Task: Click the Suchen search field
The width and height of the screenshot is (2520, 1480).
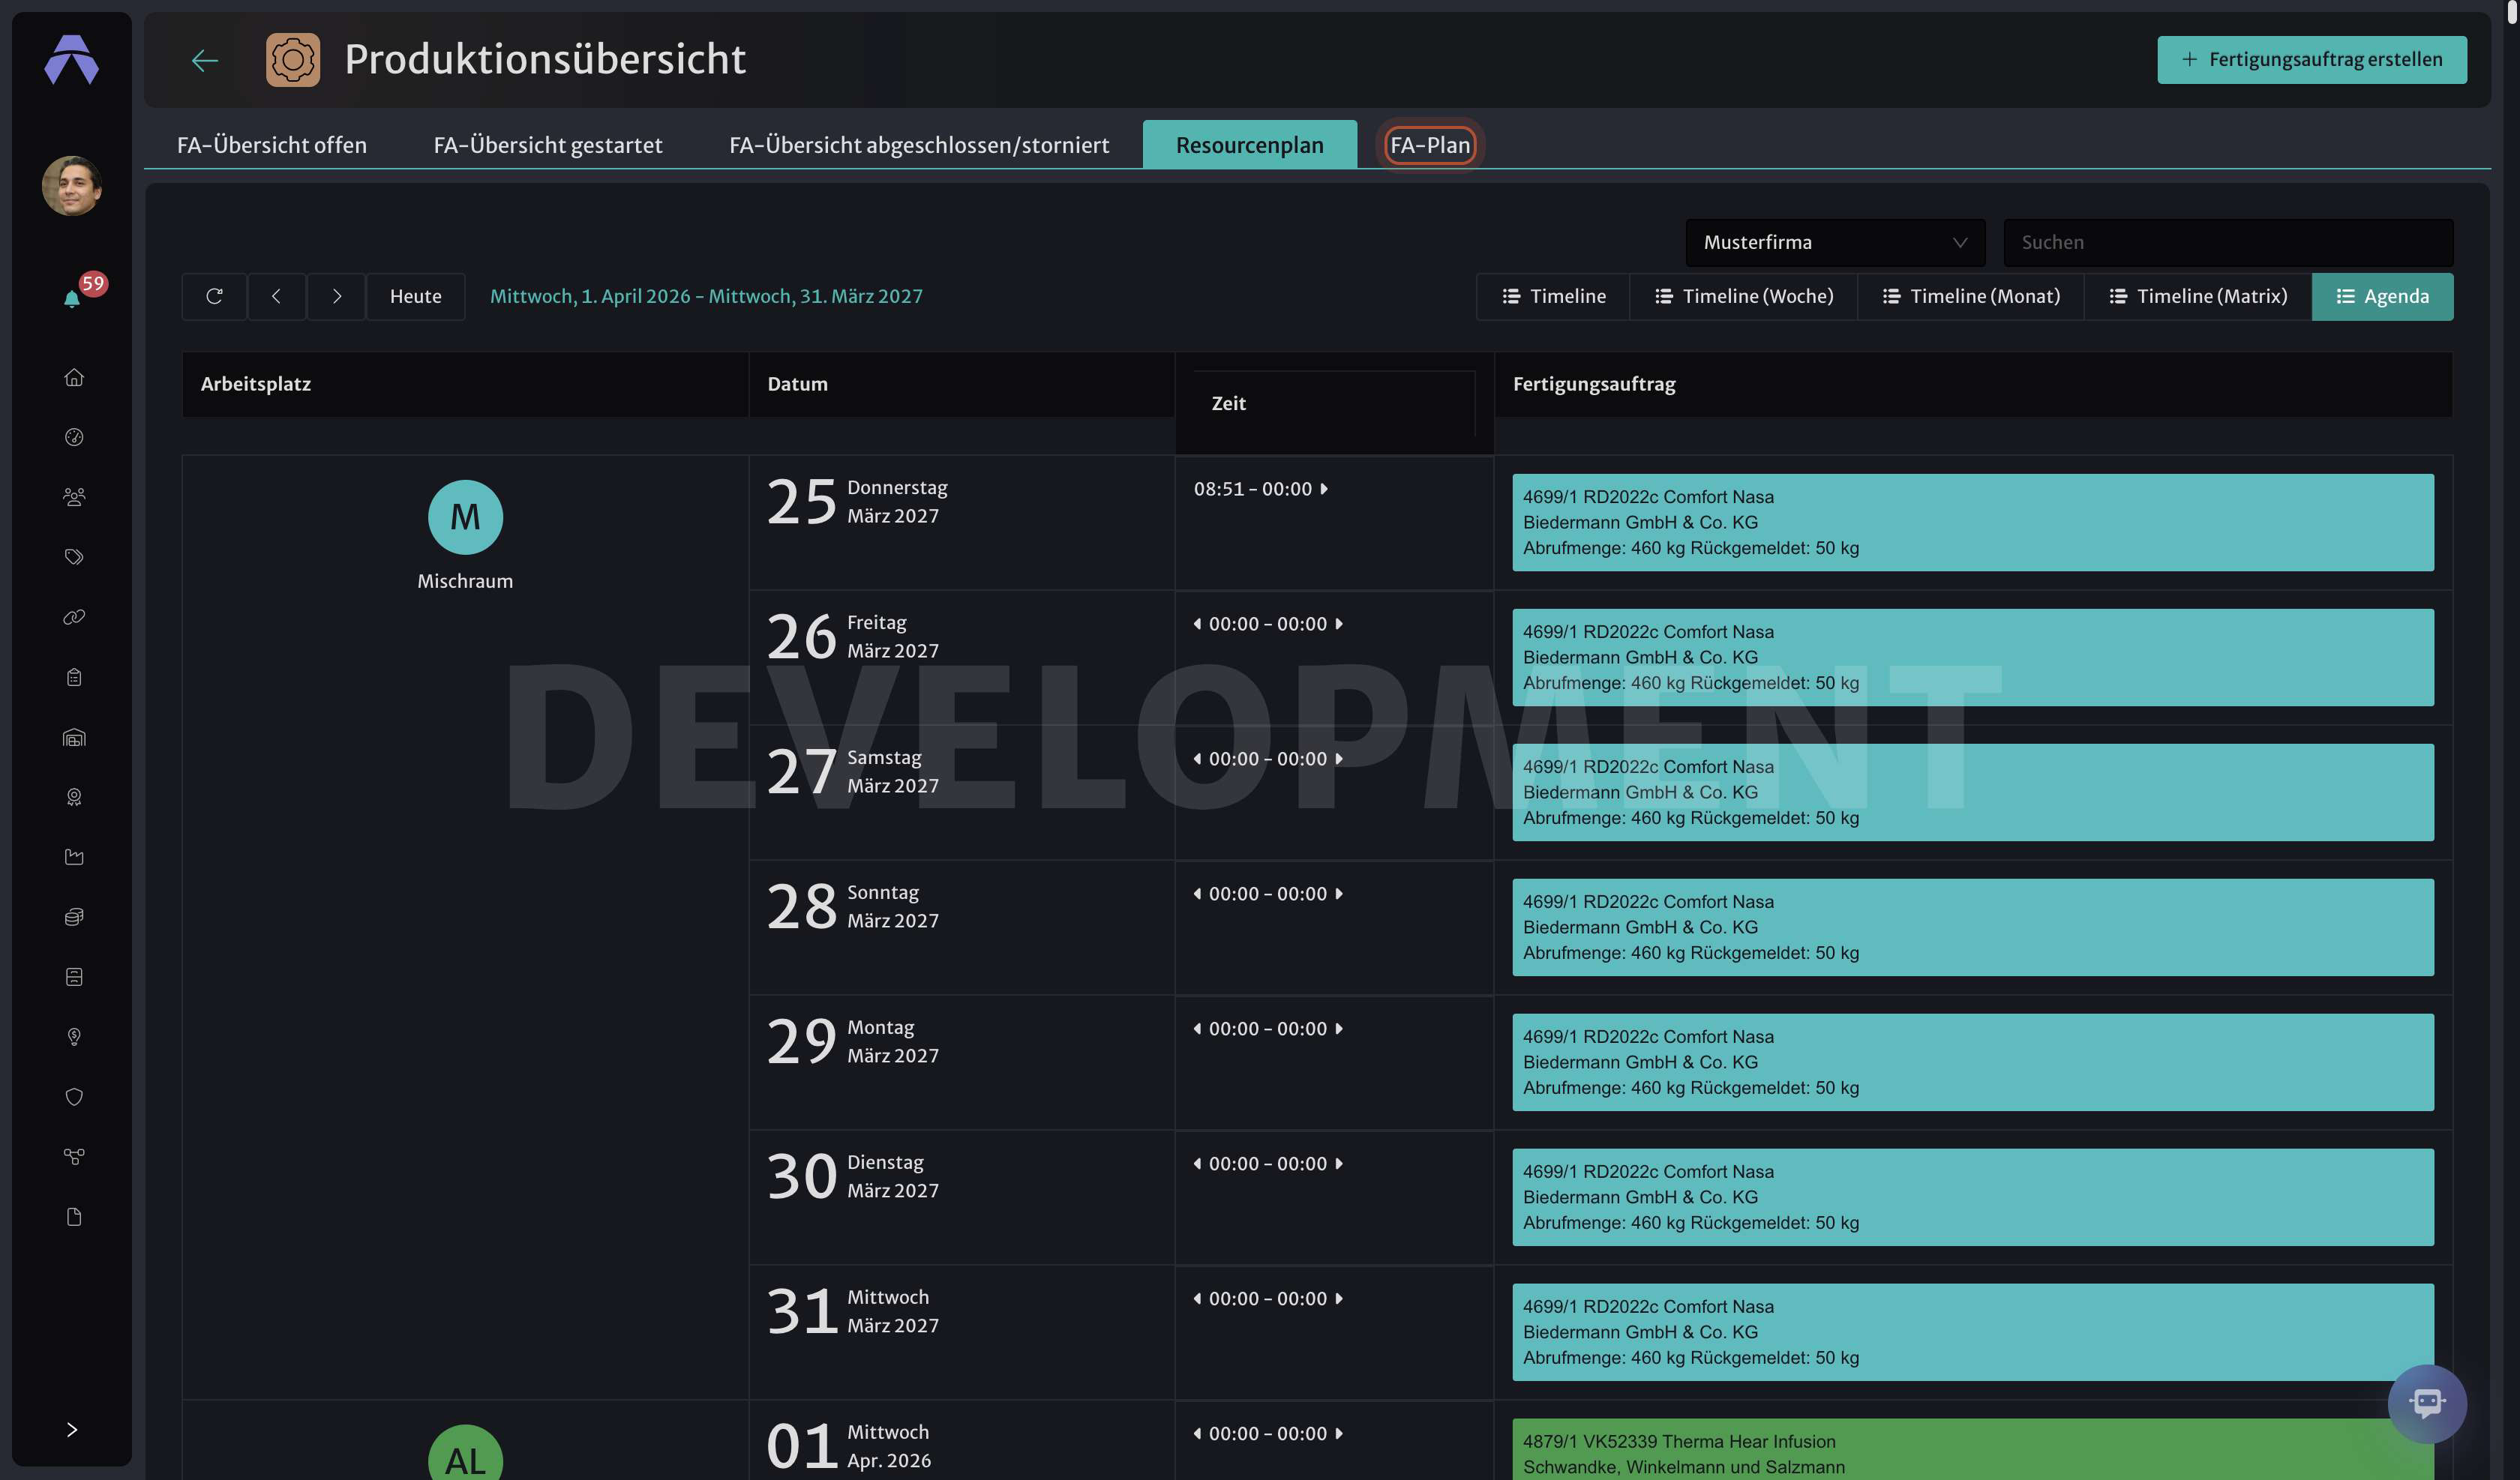Action: (2227, 242)
